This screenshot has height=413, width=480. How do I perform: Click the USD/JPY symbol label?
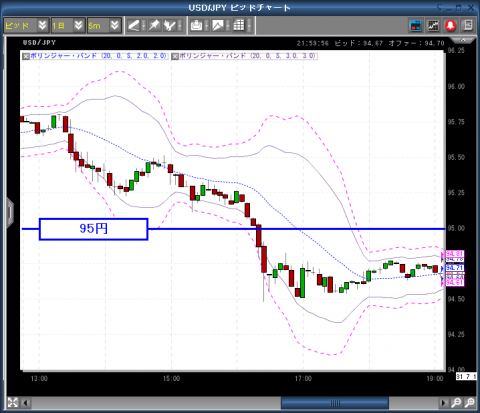(39, 43)
